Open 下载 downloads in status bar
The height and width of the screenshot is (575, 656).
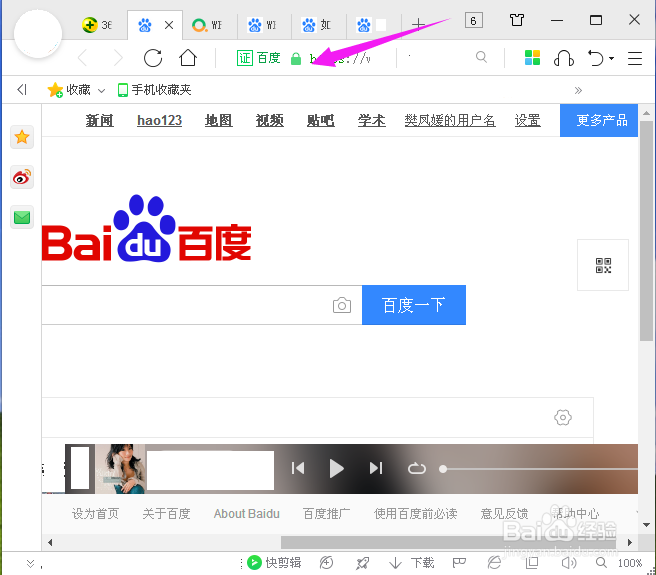coord(412,563)
